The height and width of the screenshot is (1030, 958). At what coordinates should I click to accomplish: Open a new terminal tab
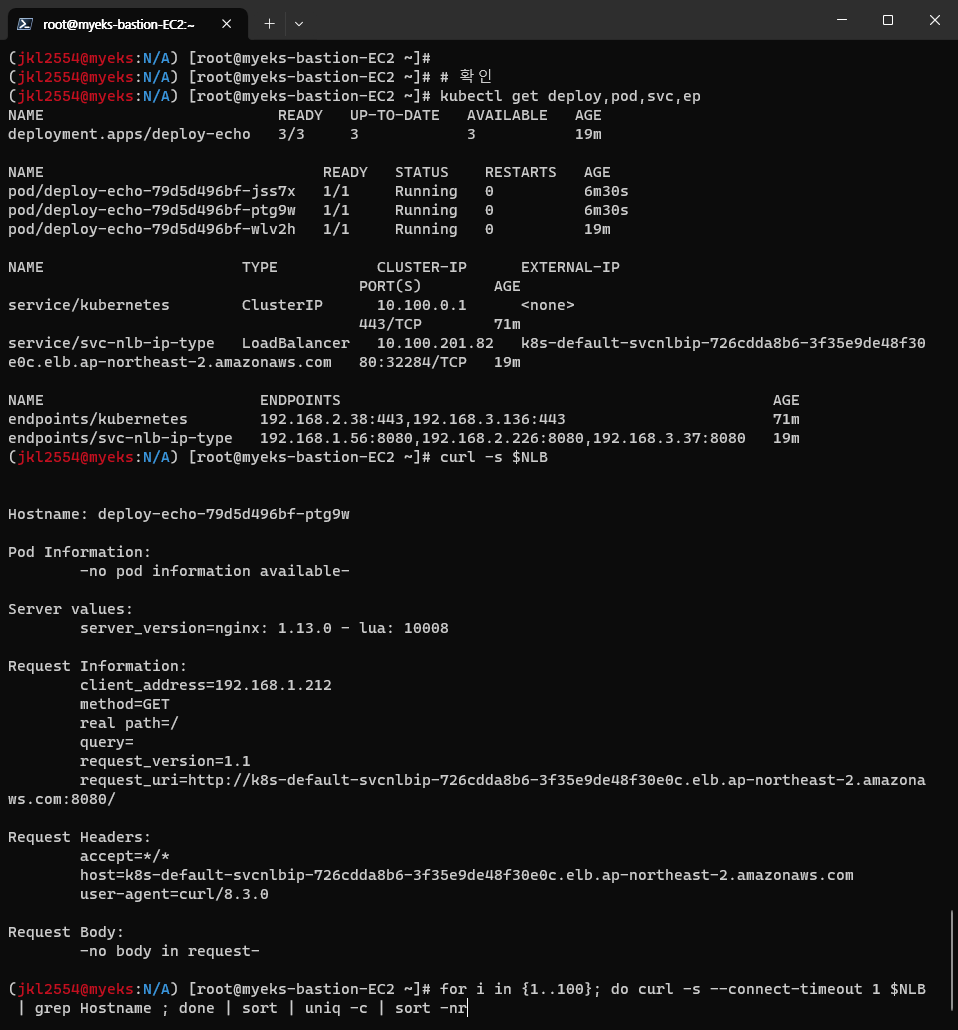click(269, 24)
